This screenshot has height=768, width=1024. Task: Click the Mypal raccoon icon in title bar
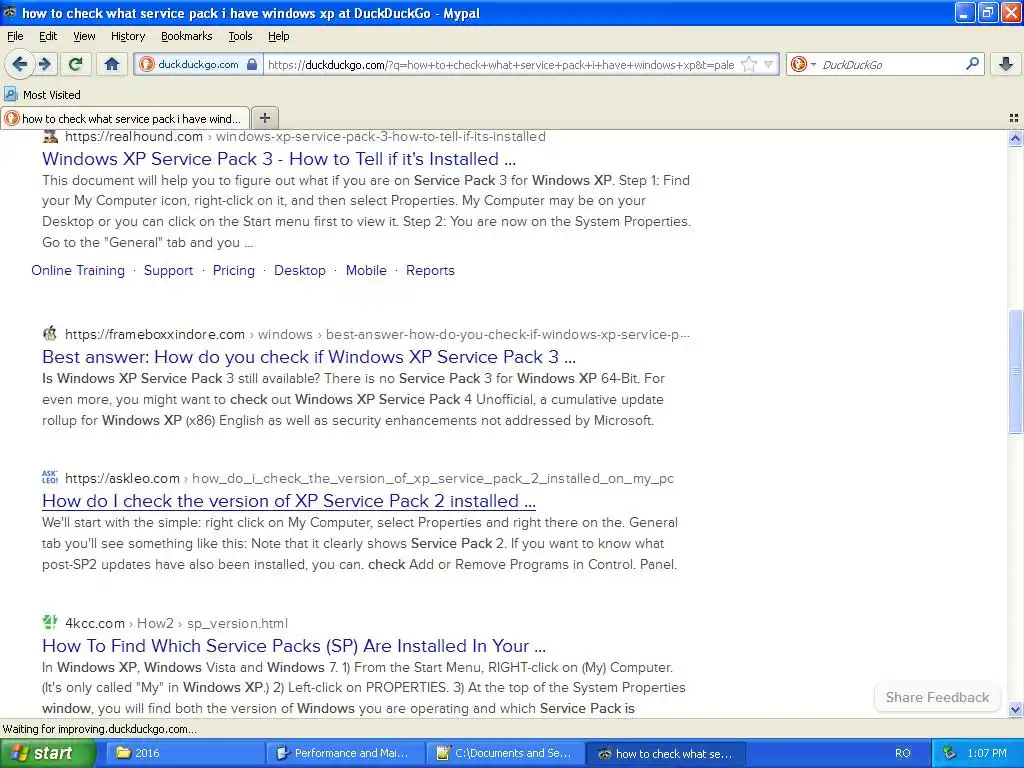click(9, 12)
